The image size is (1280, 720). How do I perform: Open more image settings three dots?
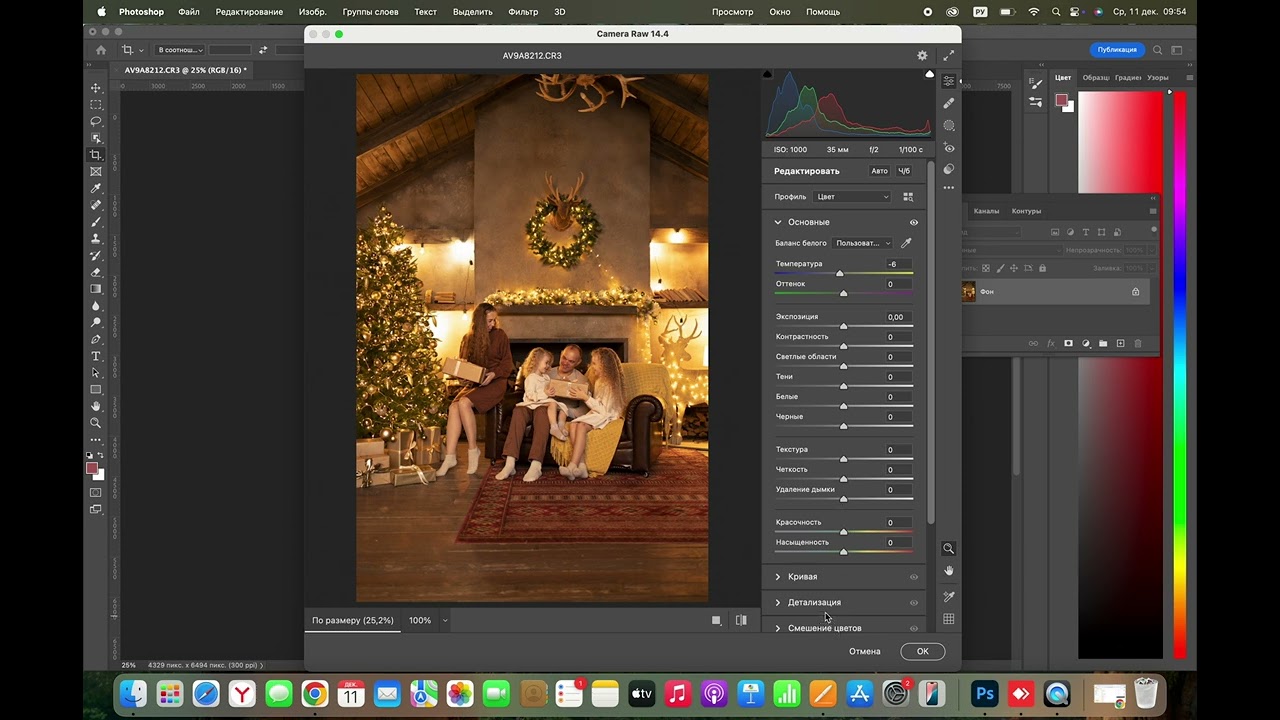[949, 188]
